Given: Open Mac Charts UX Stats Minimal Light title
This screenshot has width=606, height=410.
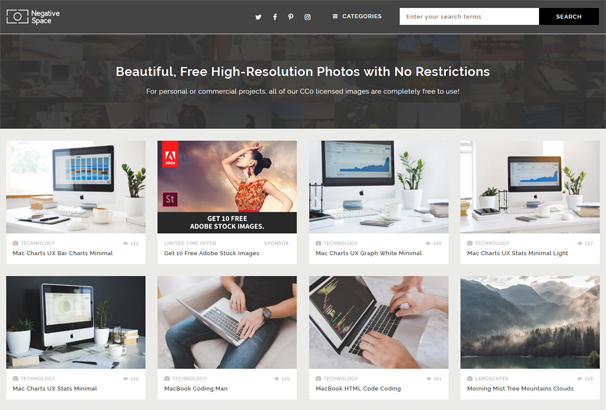Looking at the screenshot, I should pyautogui.click(x=517, y=253).
